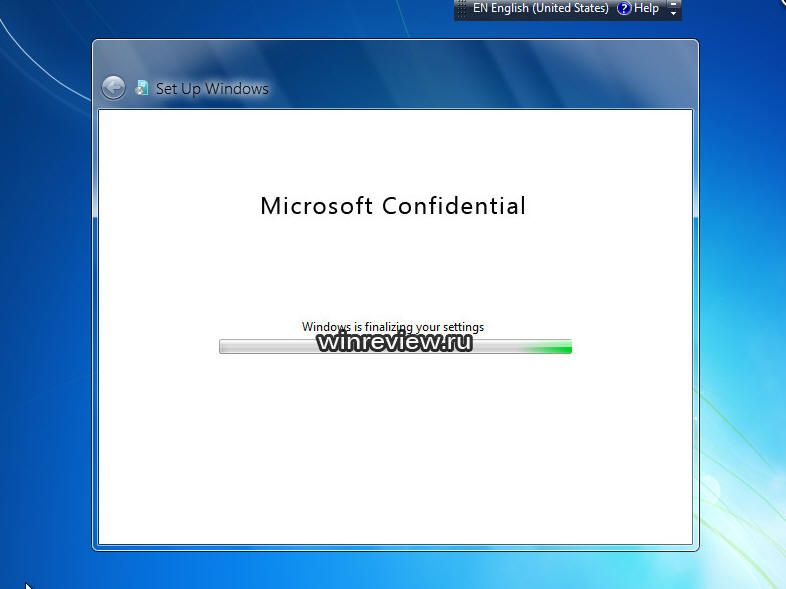Expand language bar options down arrow
Viewport: 786px width, 589px height.
[x=673, y=14]
